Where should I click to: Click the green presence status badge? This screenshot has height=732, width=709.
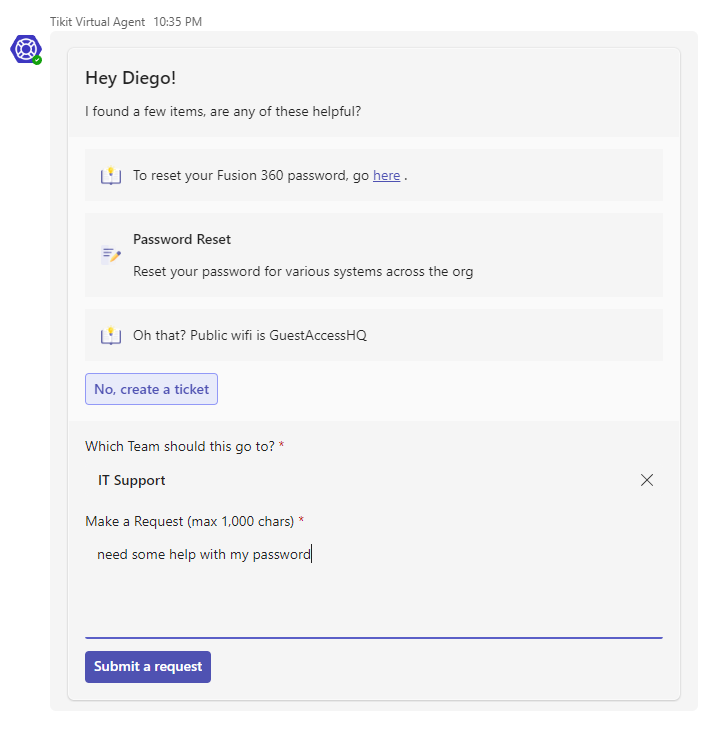37,60
